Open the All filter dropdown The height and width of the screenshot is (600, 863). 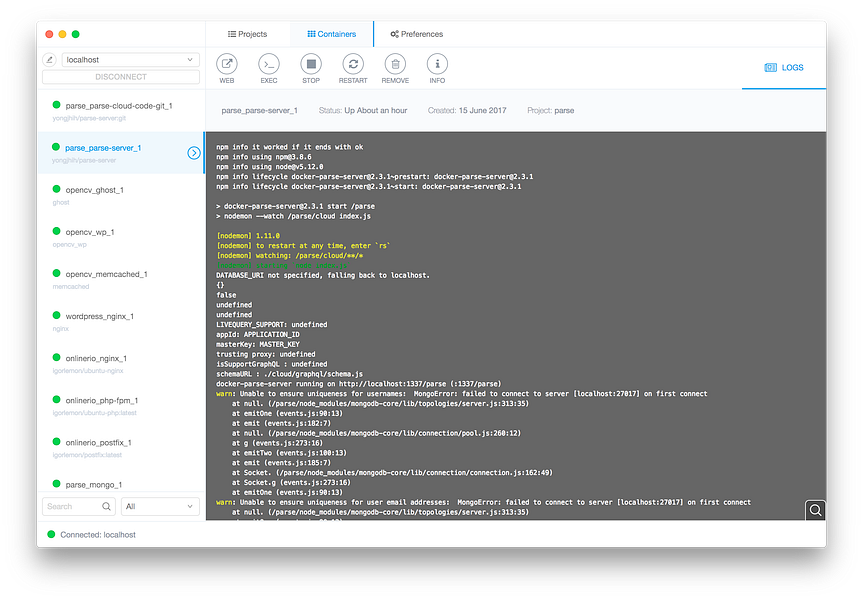(x=160, y=506)
